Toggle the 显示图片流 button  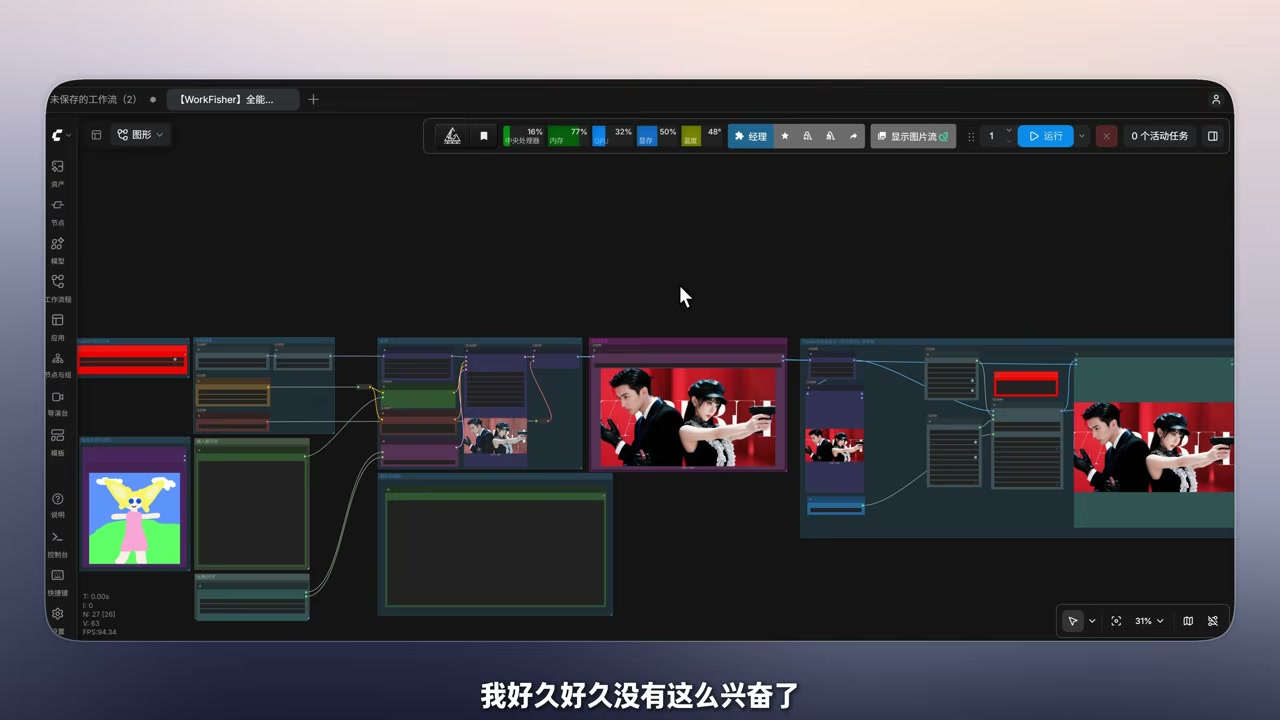[x=913, y=136]
